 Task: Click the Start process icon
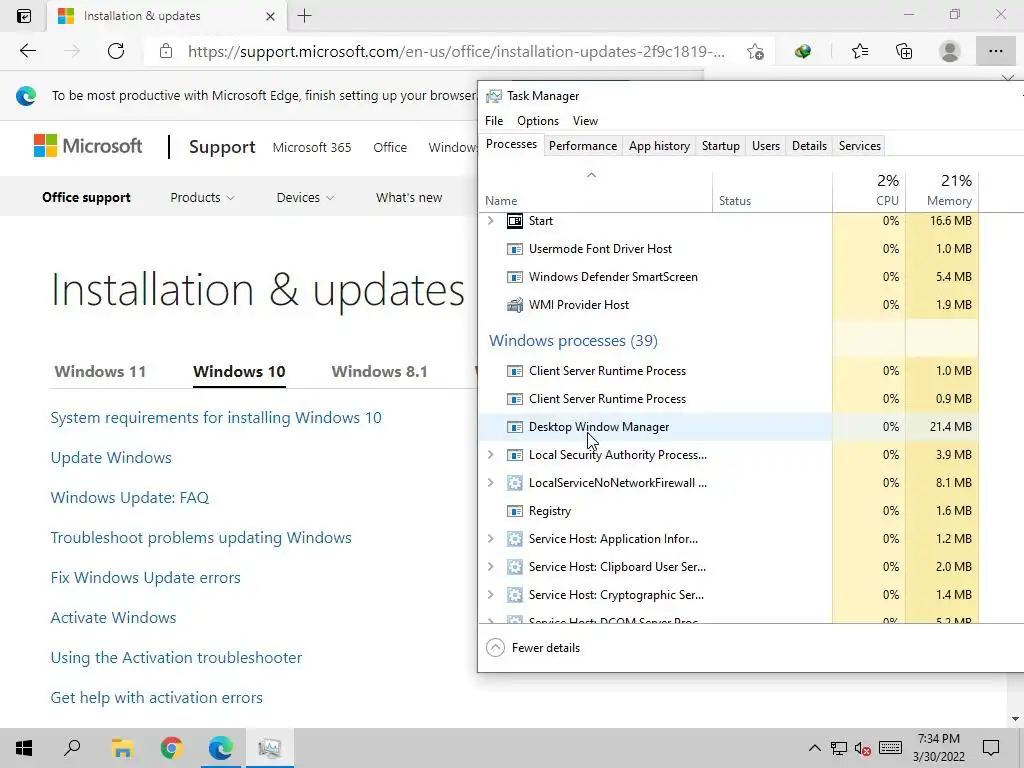(x=515, y=221)
